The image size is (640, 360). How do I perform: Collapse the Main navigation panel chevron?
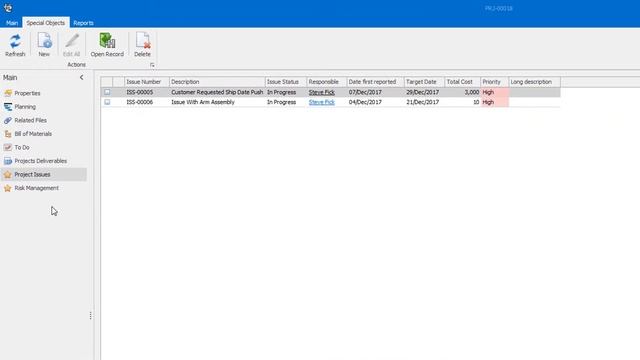click(82, 77)
